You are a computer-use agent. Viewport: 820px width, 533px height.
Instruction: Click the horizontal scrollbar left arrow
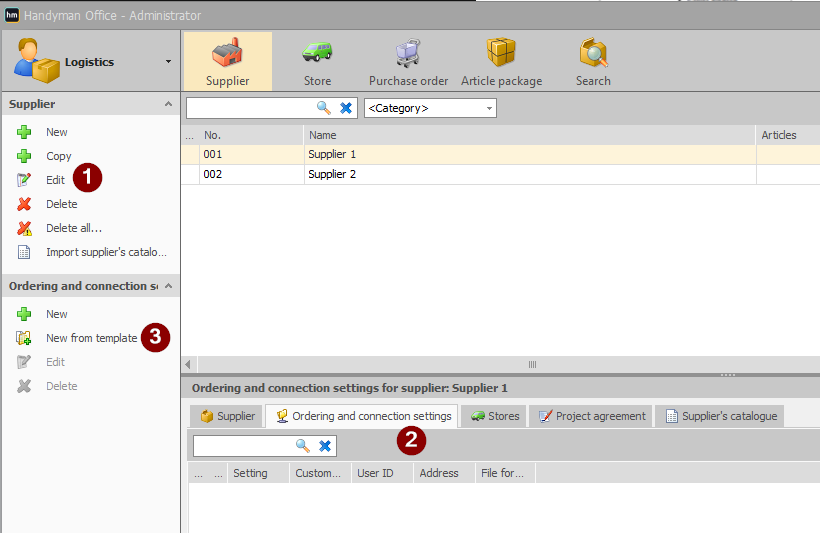click(x=188, y=365)
